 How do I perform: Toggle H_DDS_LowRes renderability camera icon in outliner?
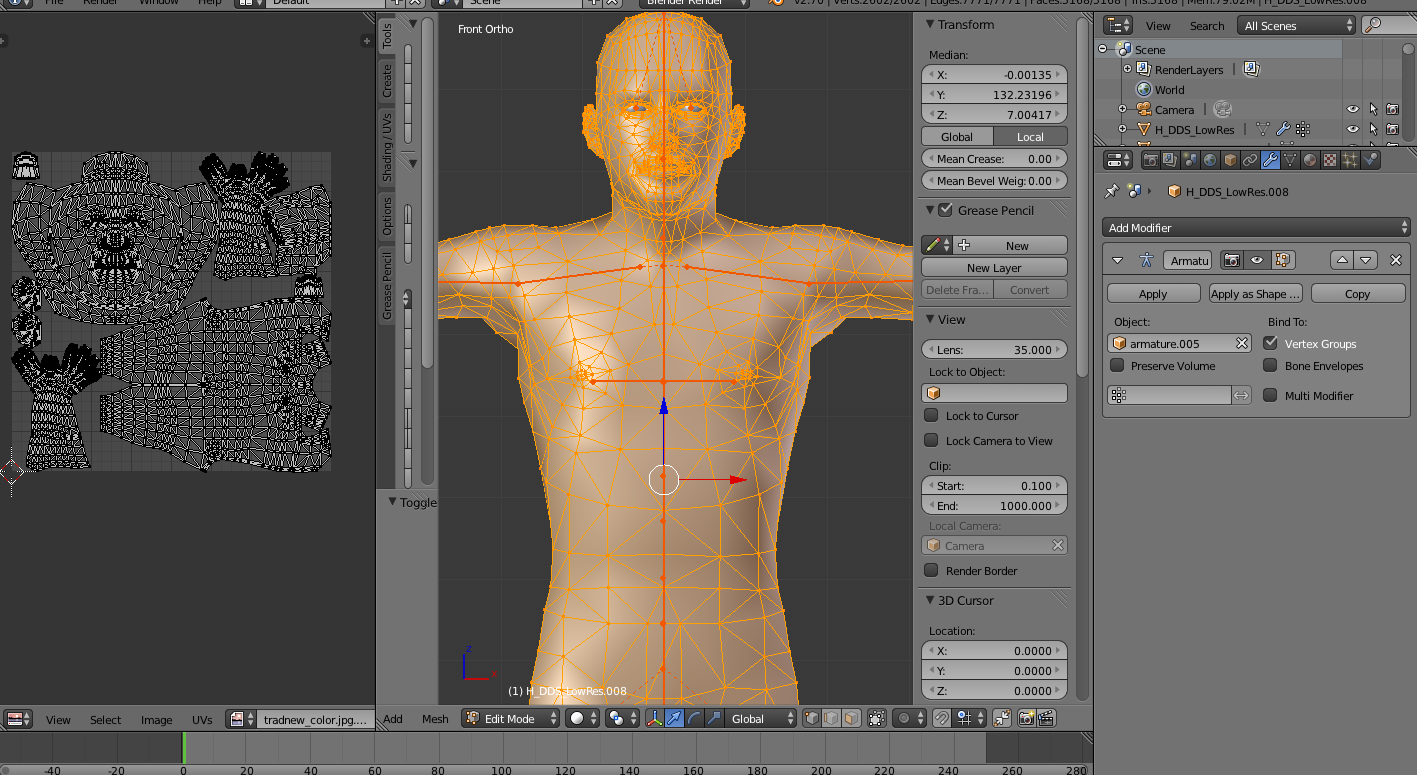coord(1392,129)
